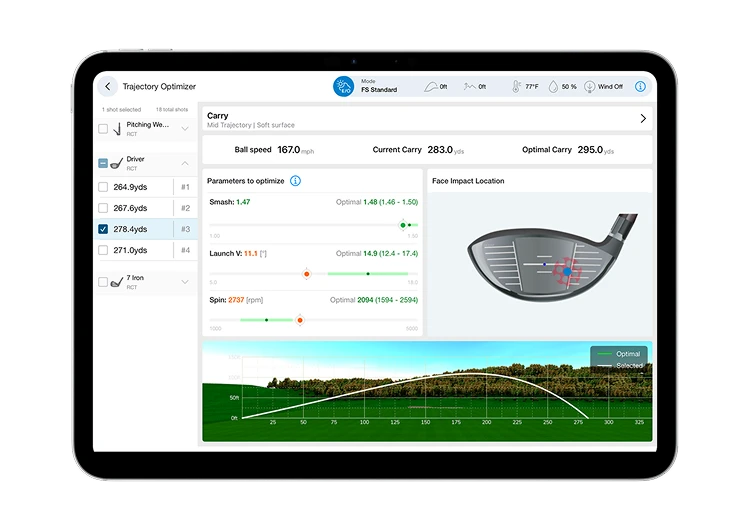Screen dimensions: 750x530
Task: Click the 77°F temperature value
Action: tap(531, 87)
